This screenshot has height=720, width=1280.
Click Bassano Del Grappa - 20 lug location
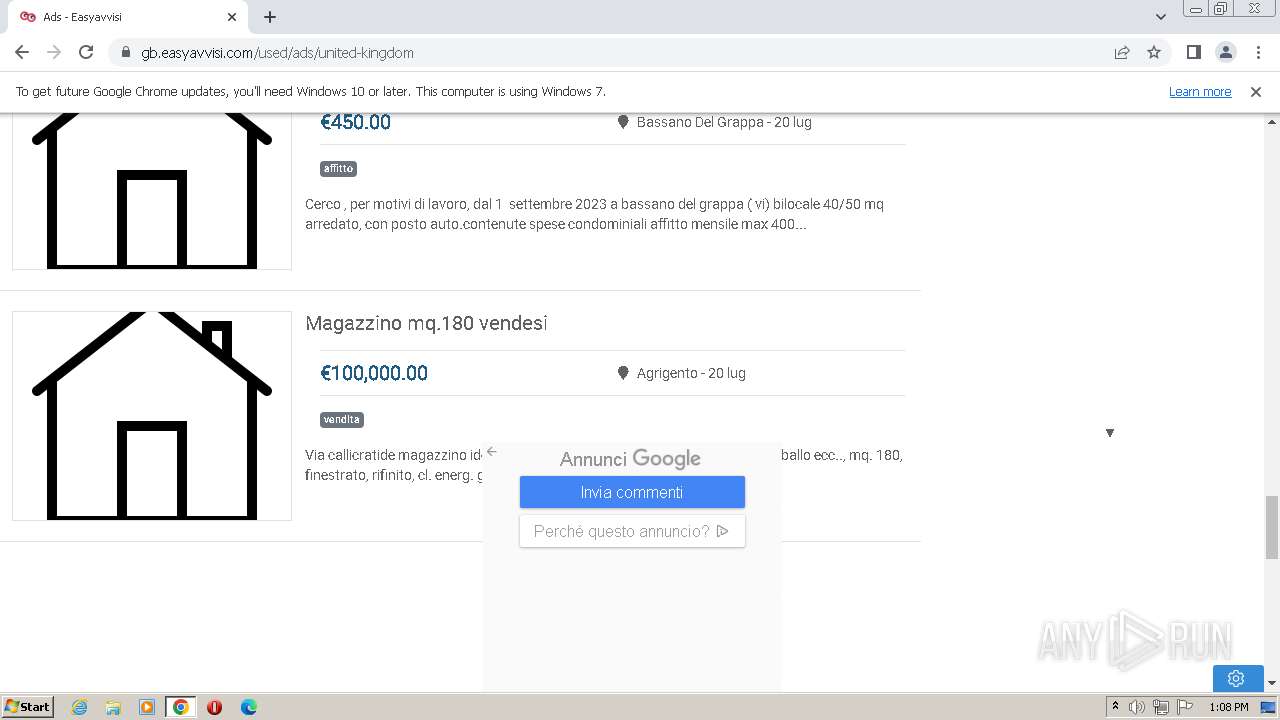tap(724, 122)
